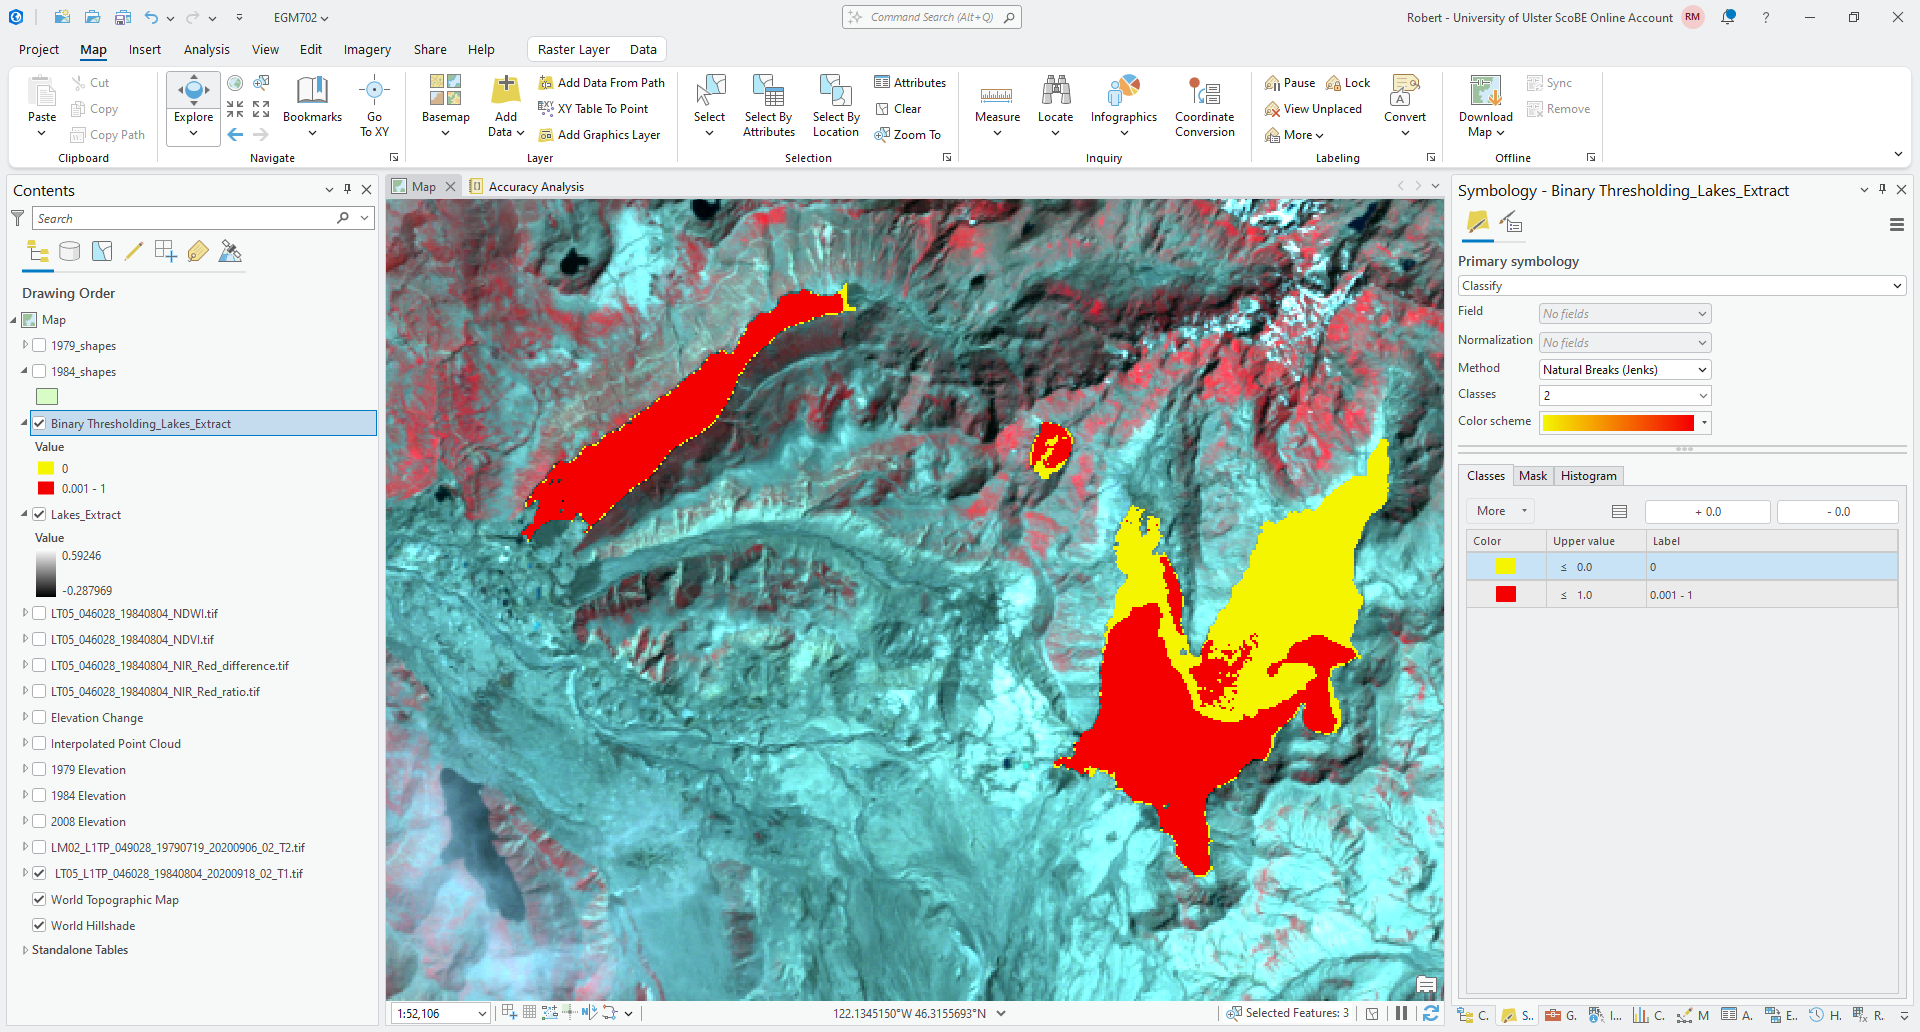Open the Method dropdown Natural Breaks (Jenks)

(x=1624, y=370)
